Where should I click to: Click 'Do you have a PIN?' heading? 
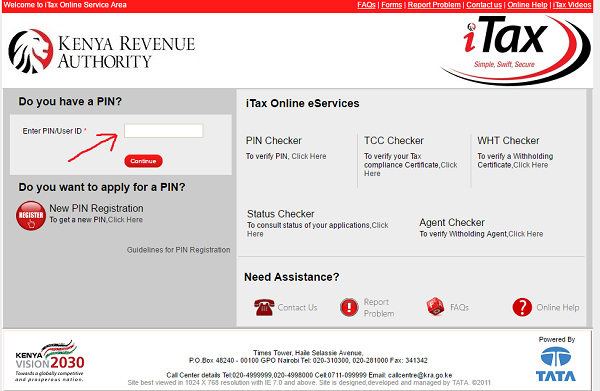pyautogui.click(x=70, y=101)
